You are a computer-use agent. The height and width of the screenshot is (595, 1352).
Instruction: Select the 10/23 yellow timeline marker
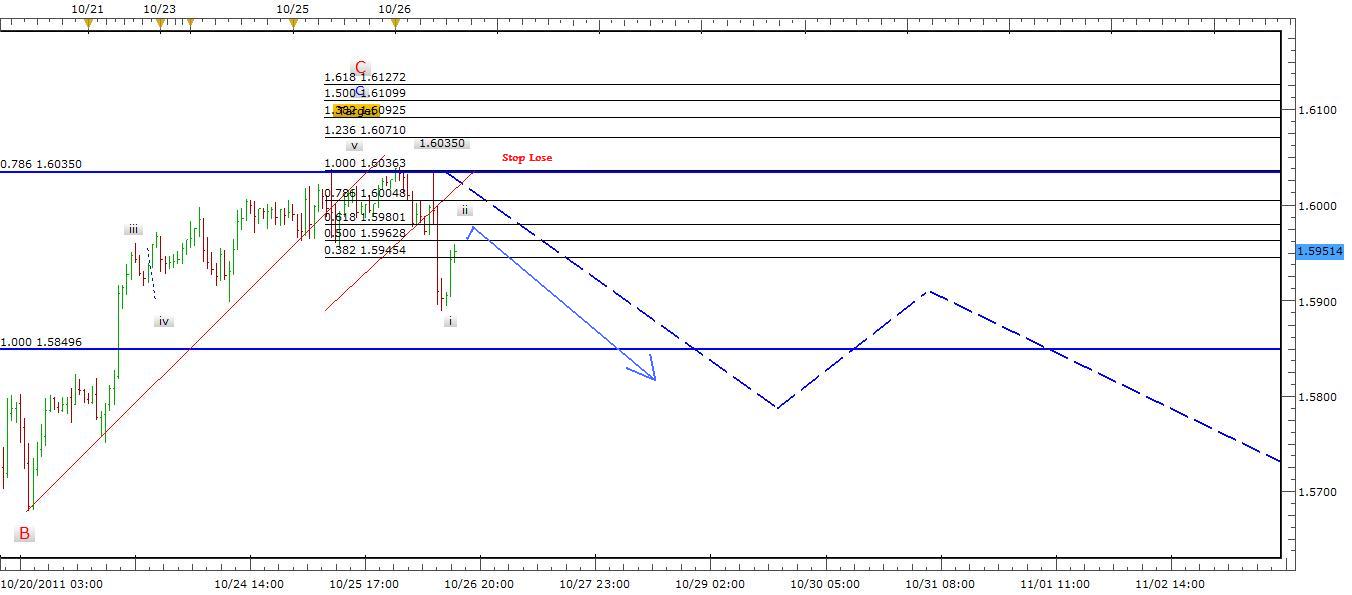tap(160, 18)
